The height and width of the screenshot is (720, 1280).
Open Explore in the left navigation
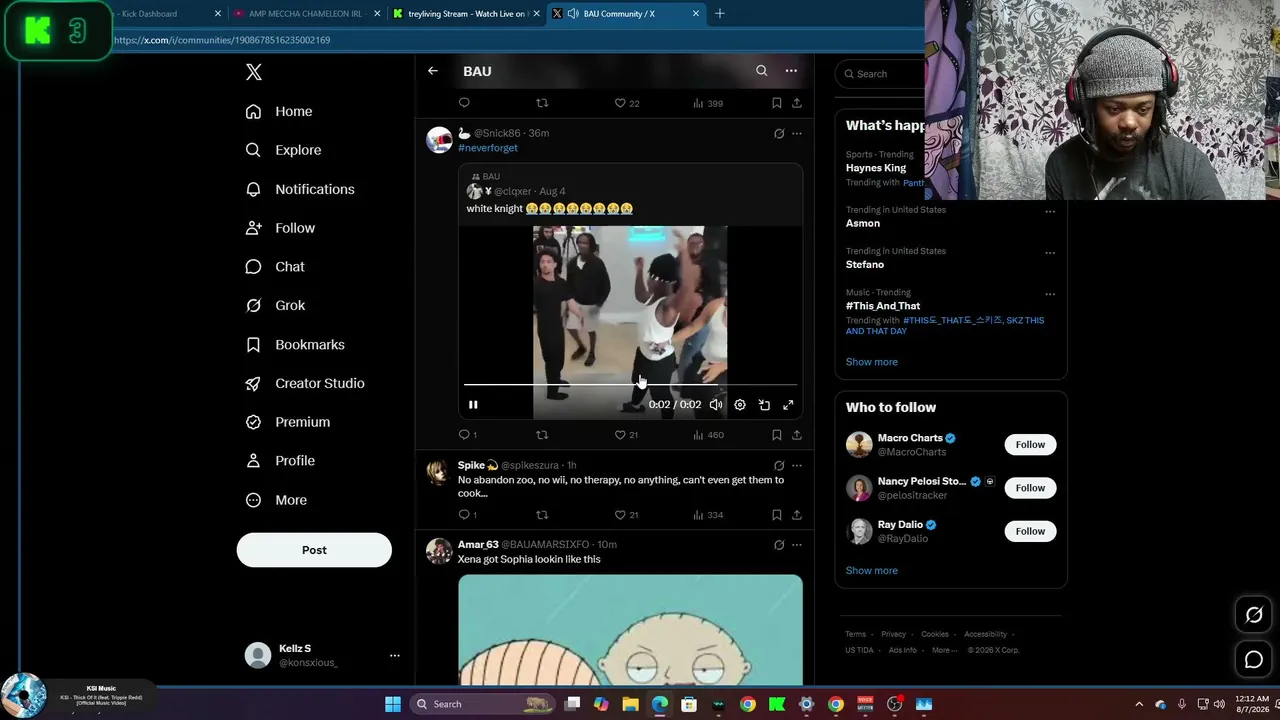coord(284,150)
